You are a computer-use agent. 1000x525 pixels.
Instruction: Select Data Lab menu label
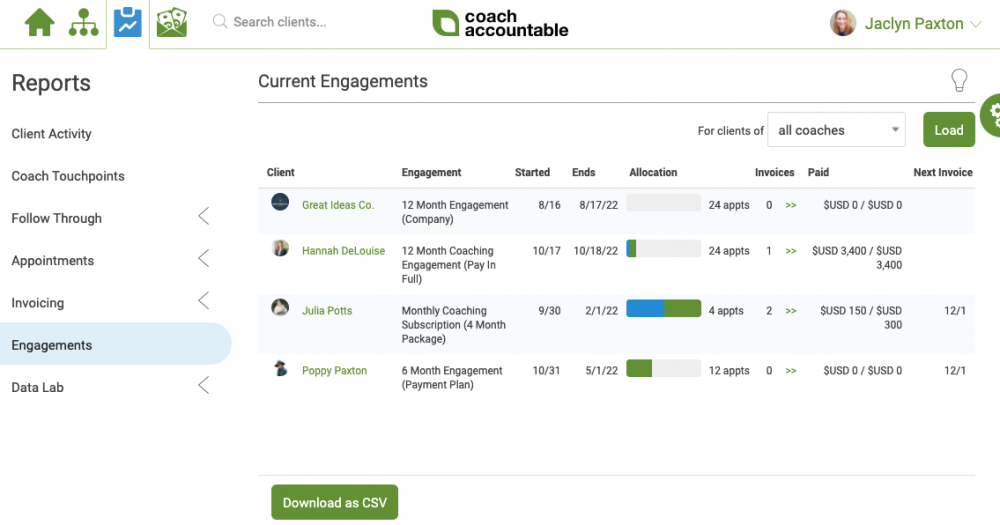38,387
